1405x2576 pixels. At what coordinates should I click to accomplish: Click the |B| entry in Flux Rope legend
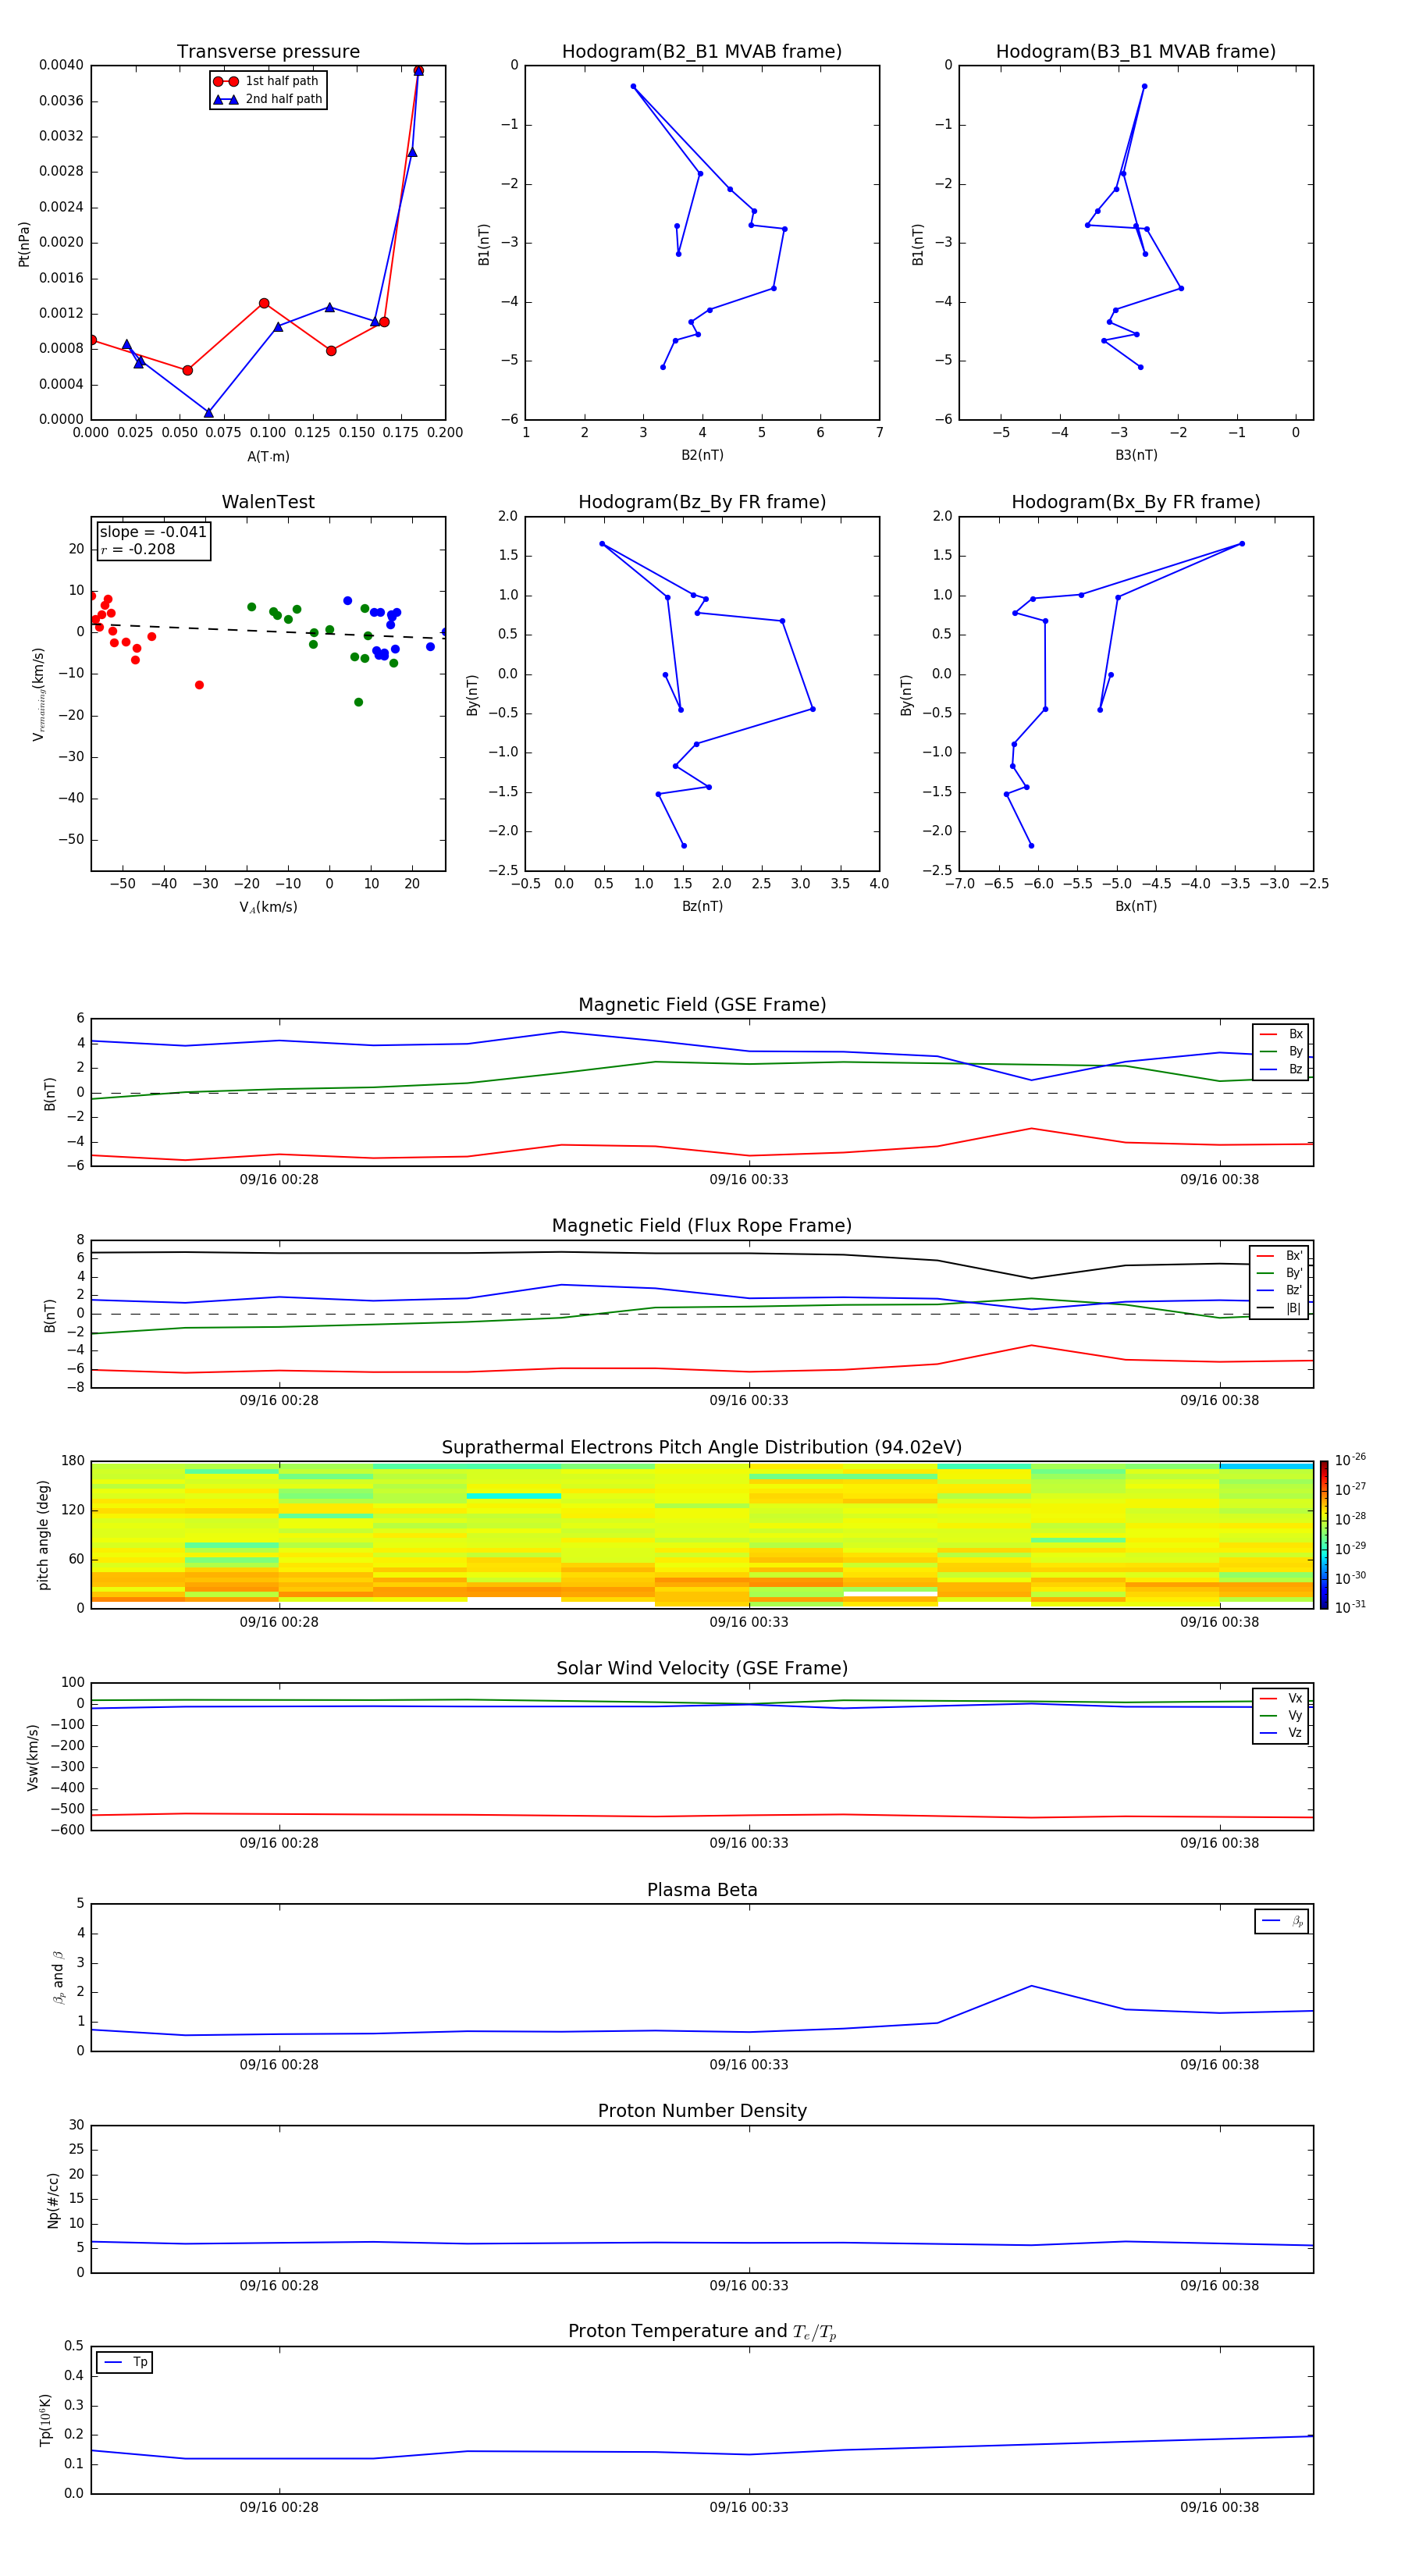1279,1308
